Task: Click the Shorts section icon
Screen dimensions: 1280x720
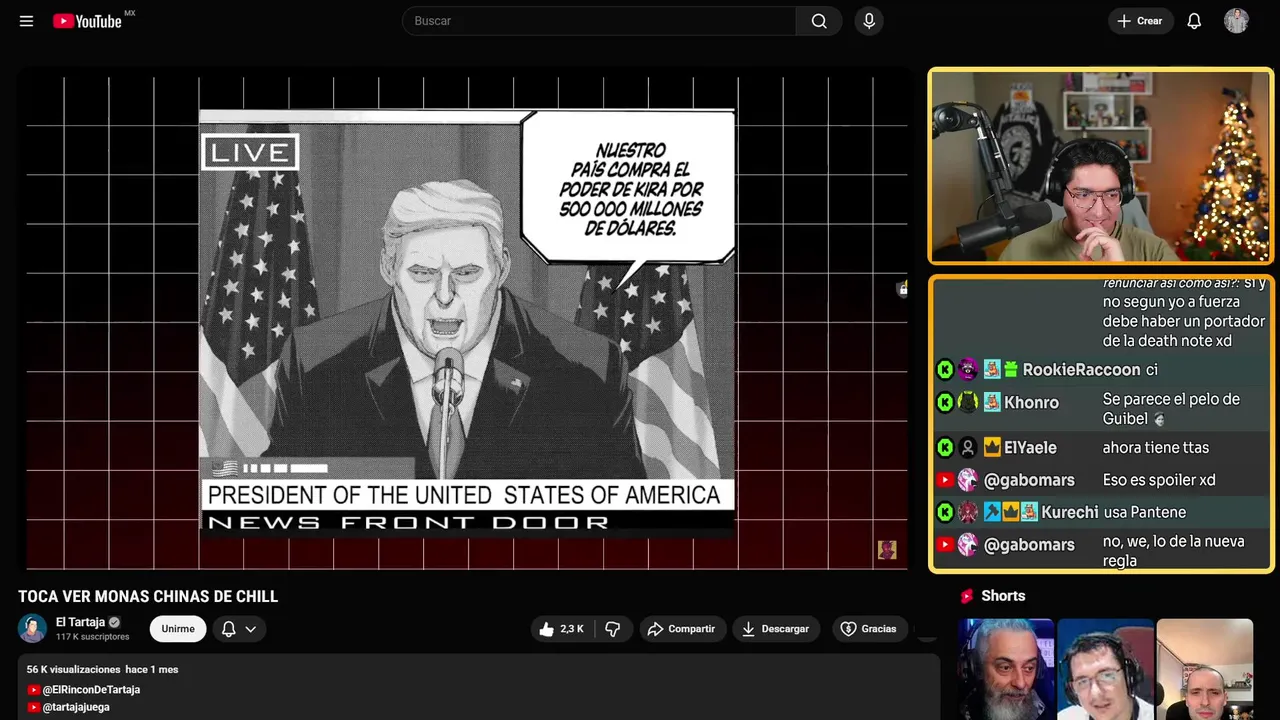Action: [967, 596]
